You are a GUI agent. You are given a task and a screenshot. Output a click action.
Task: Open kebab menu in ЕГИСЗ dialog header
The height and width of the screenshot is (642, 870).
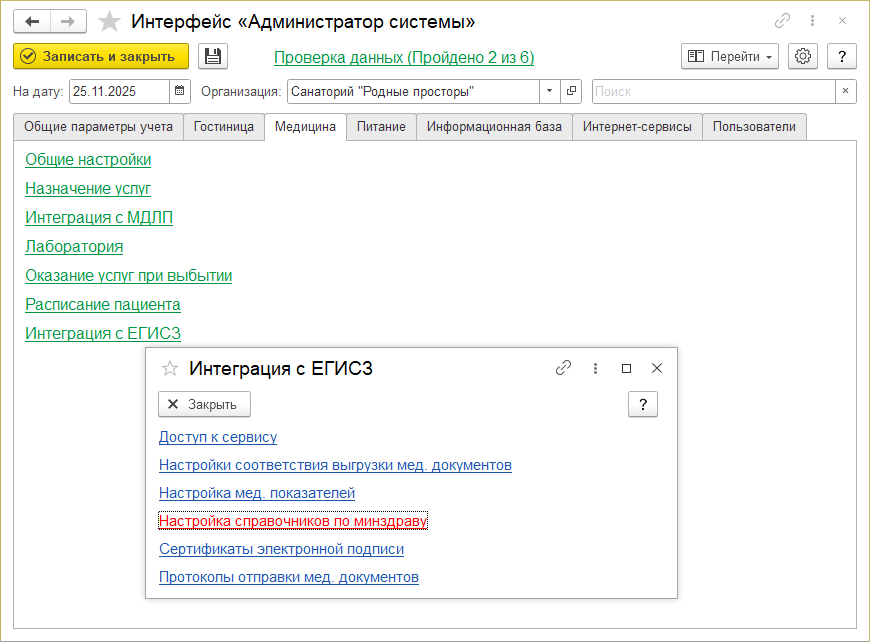point(595,368)
